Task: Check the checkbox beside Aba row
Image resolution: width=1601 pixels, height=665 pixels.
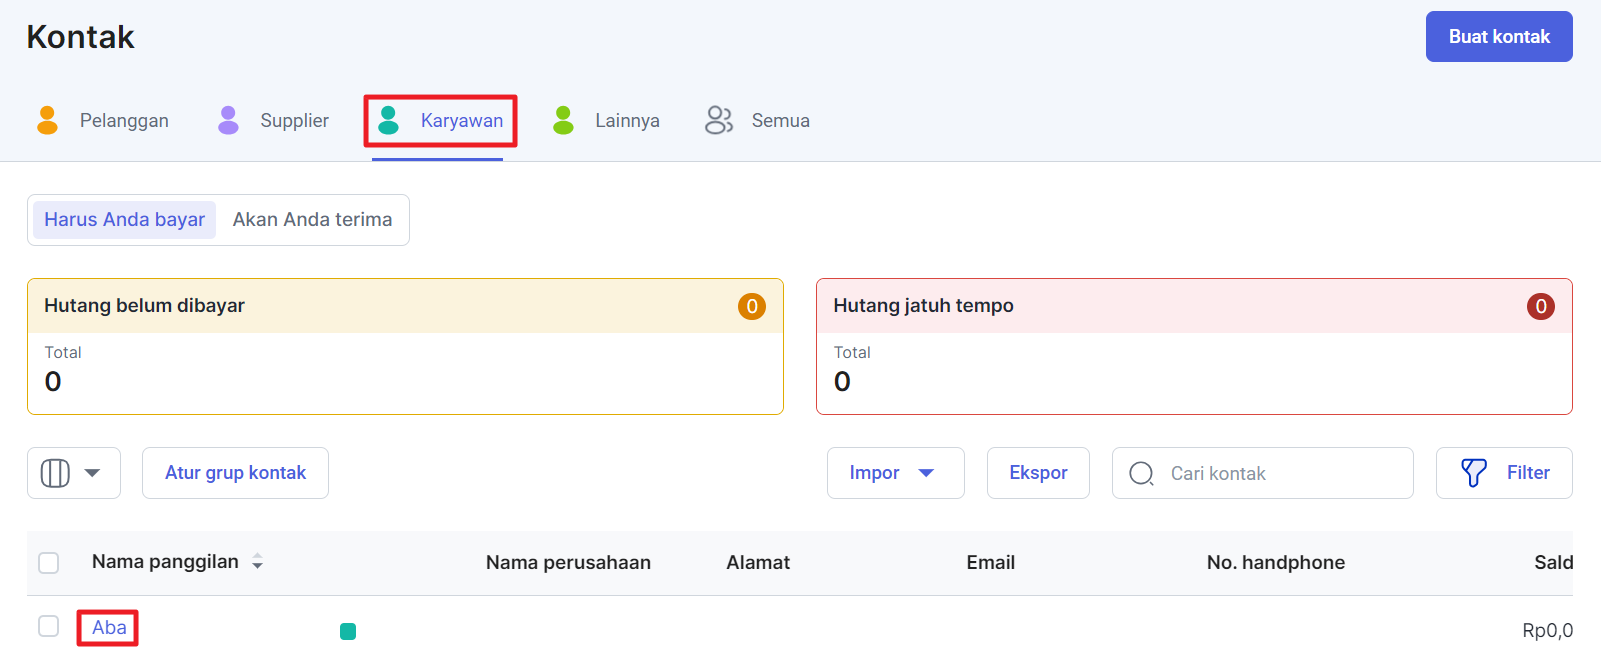Action: point(48,626)
